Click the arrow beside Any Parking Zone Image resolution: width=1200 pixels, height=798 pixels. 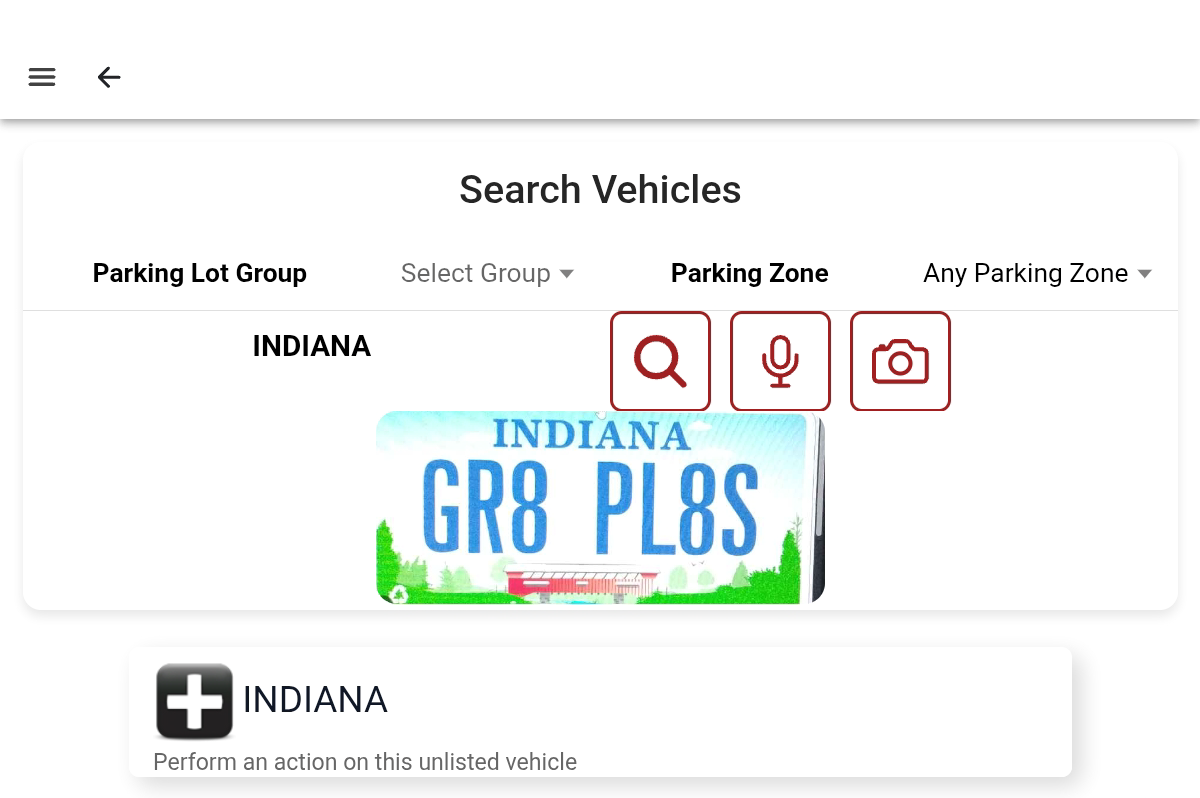(x=1145, y=274)
